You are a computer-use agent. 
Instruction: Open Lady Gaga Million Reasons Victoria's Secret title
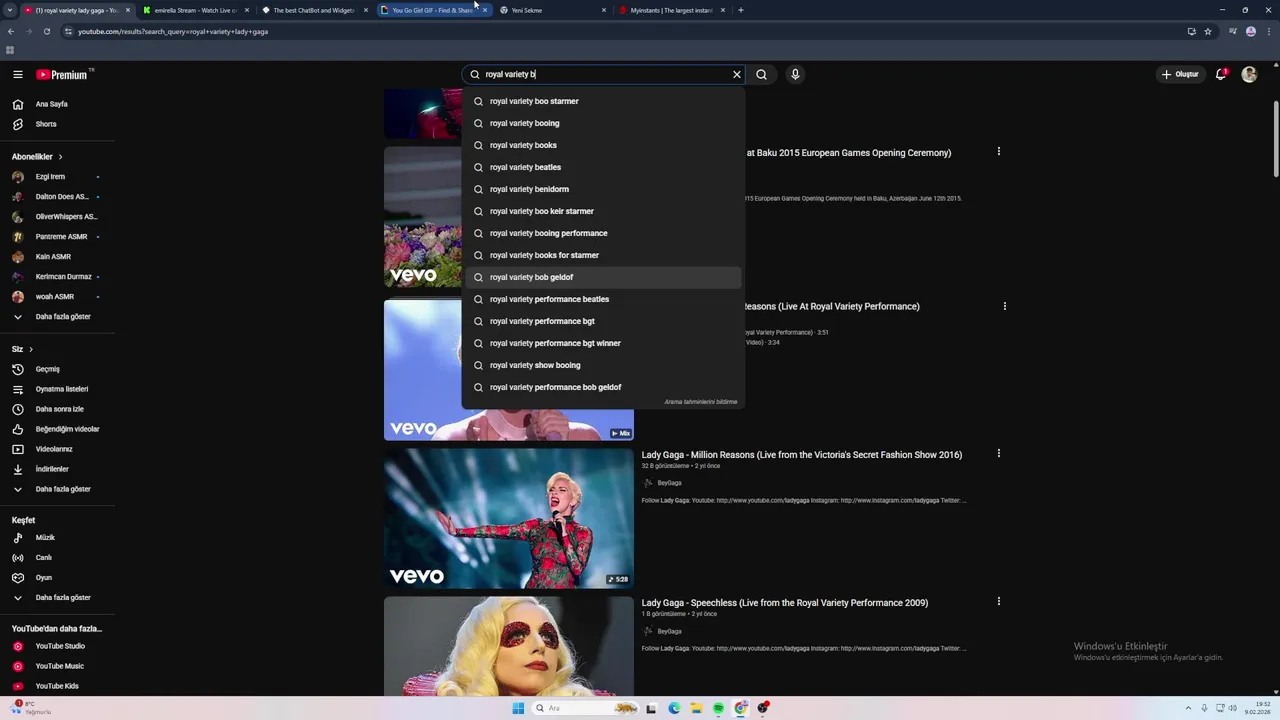click(801, 455)
